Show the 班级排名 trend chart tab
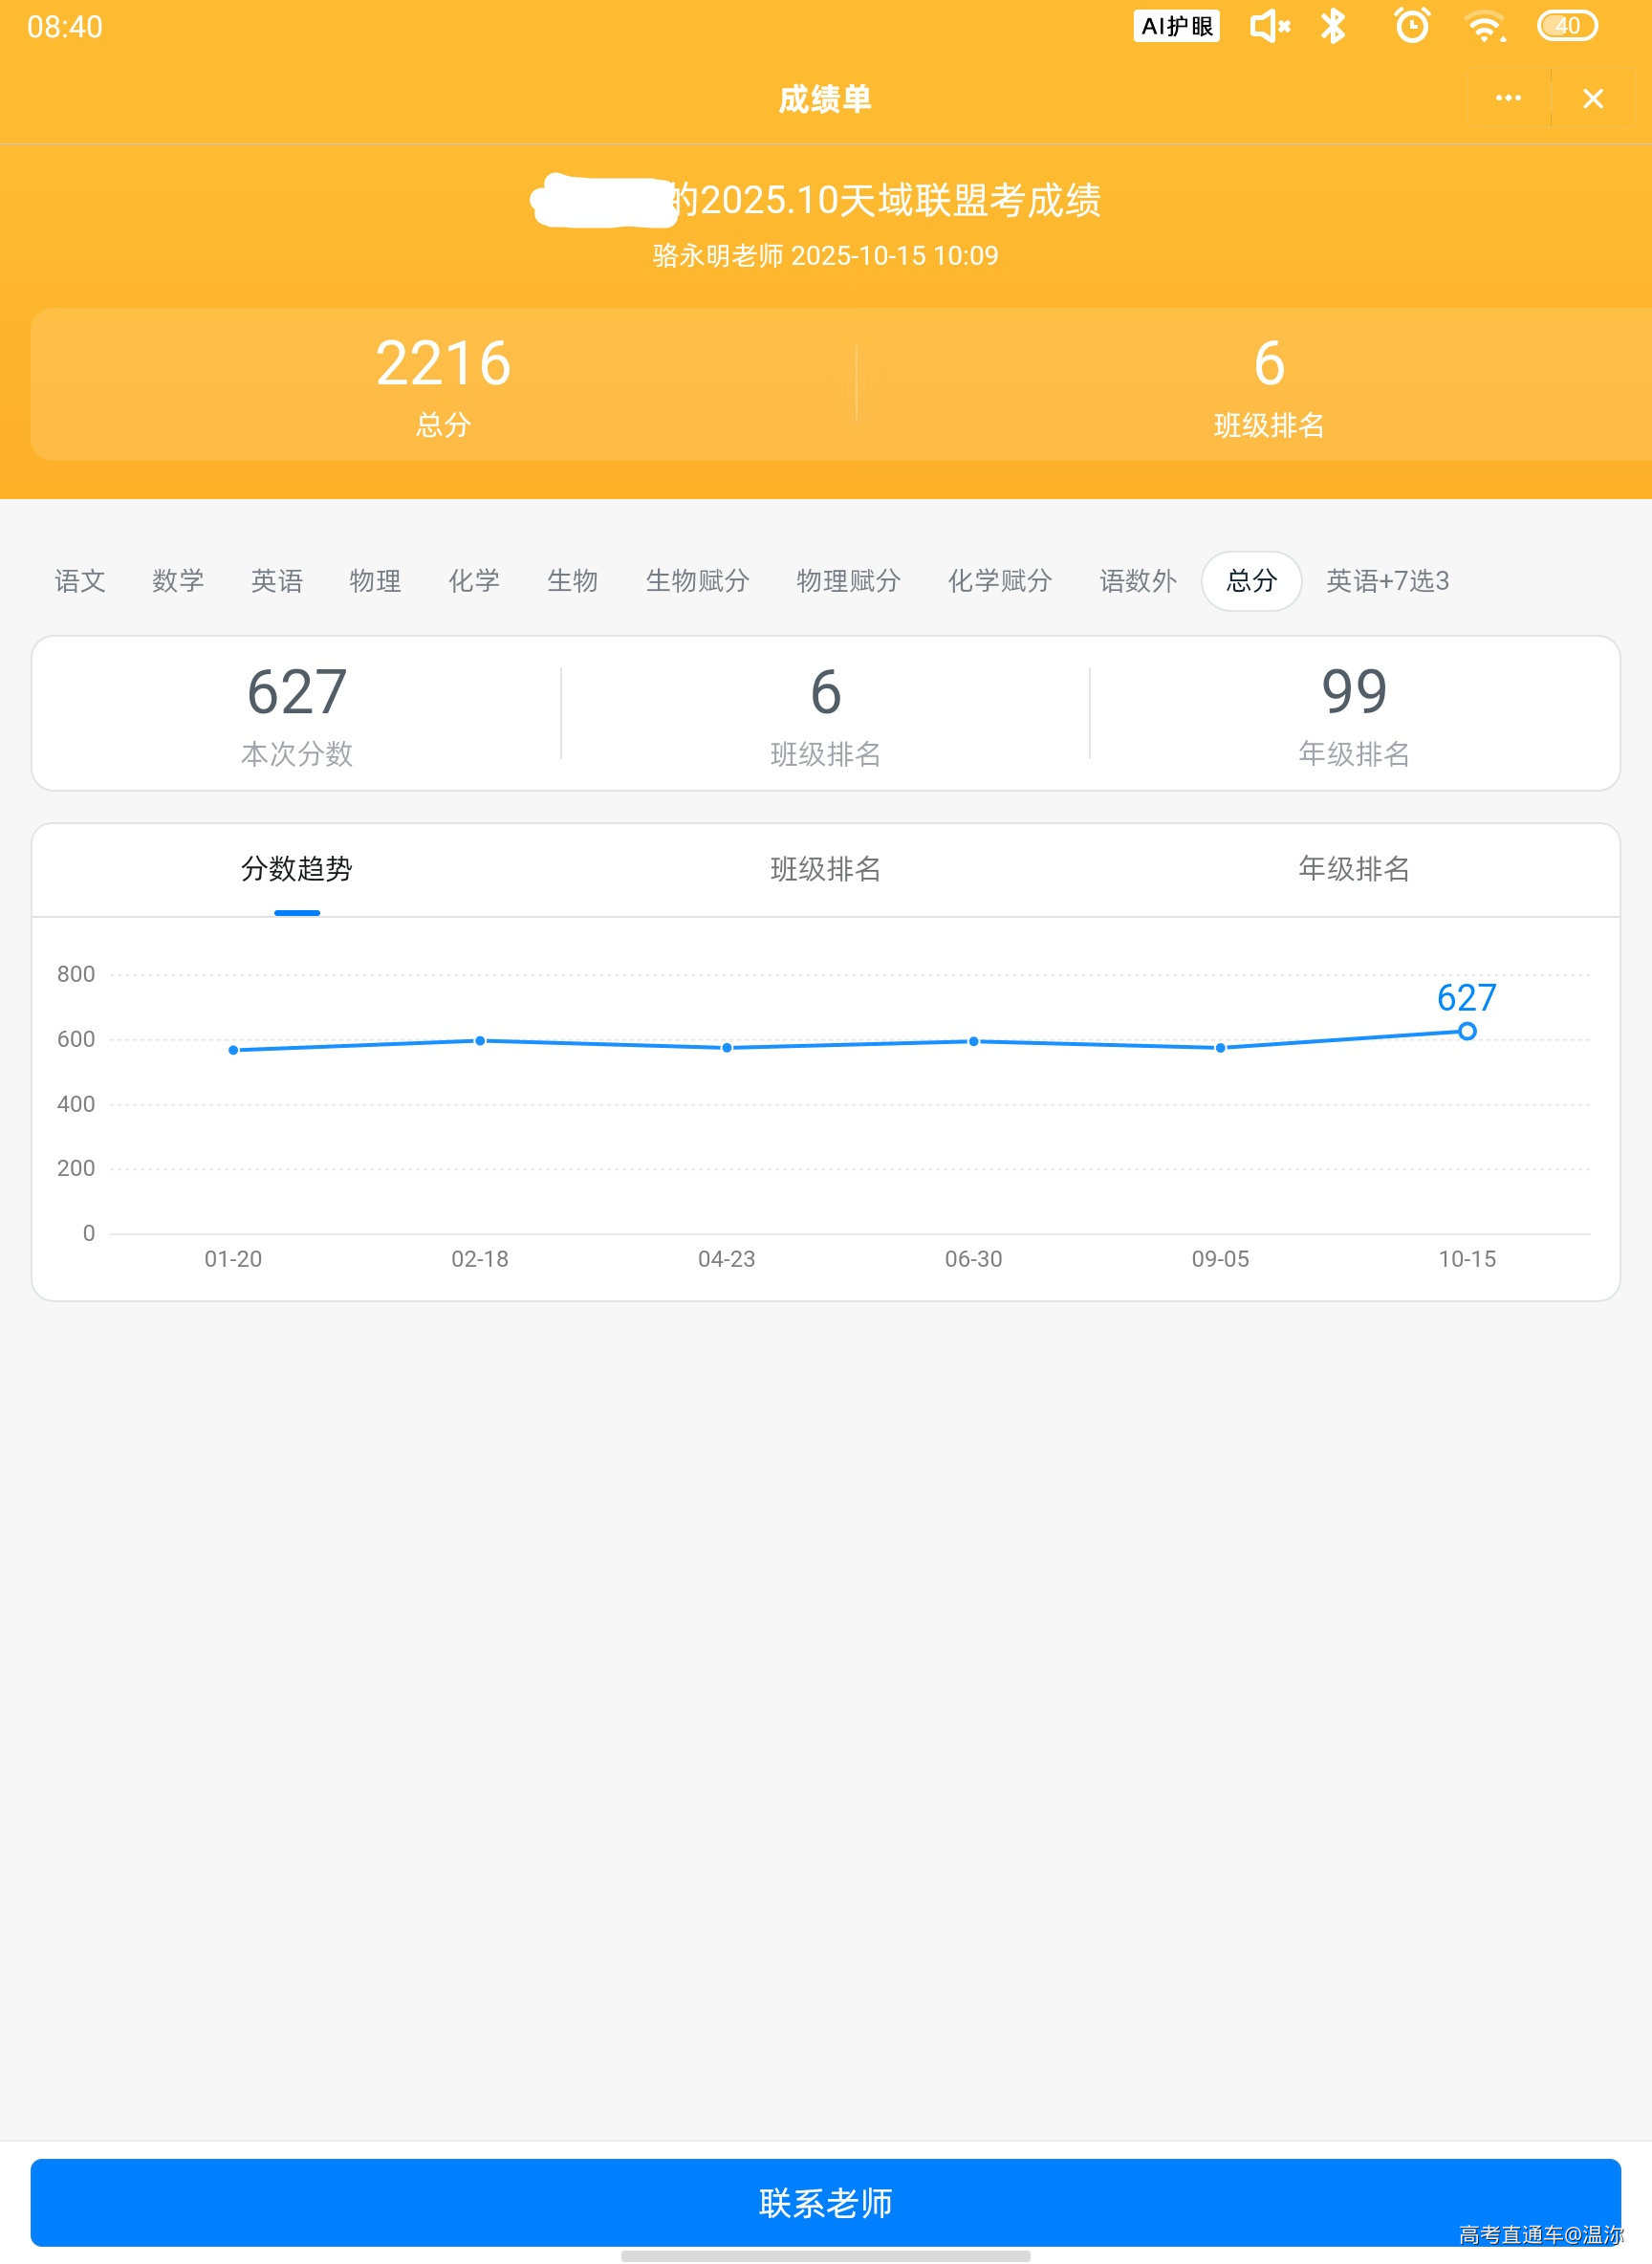The image size is (1652, 2264). pyautogui.click(x=825, y=869)
